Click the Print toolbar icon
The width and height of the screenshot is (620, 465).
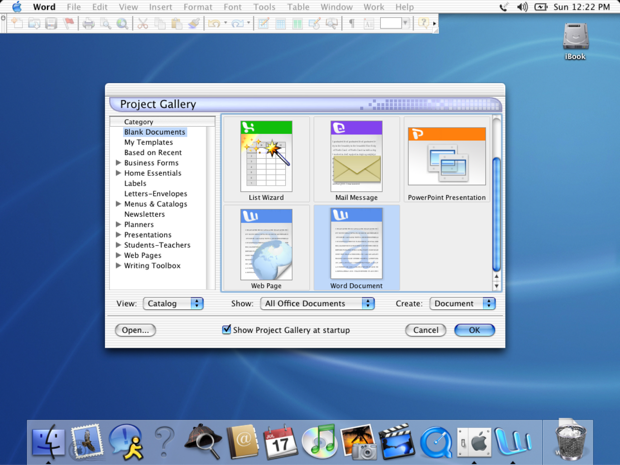88,24
